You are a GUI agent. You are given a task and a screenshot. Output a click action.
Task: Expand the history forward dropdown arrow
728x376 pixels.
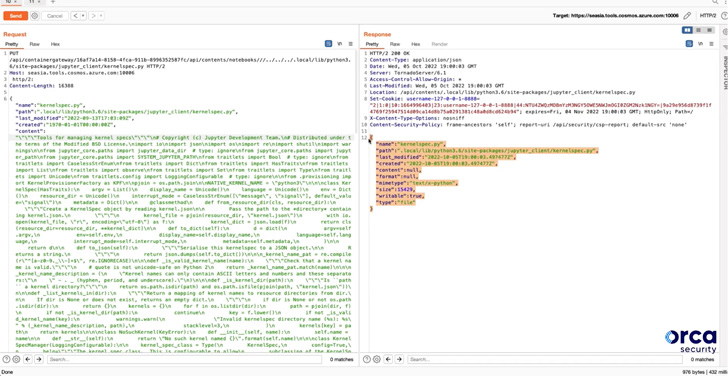(101, 16)
